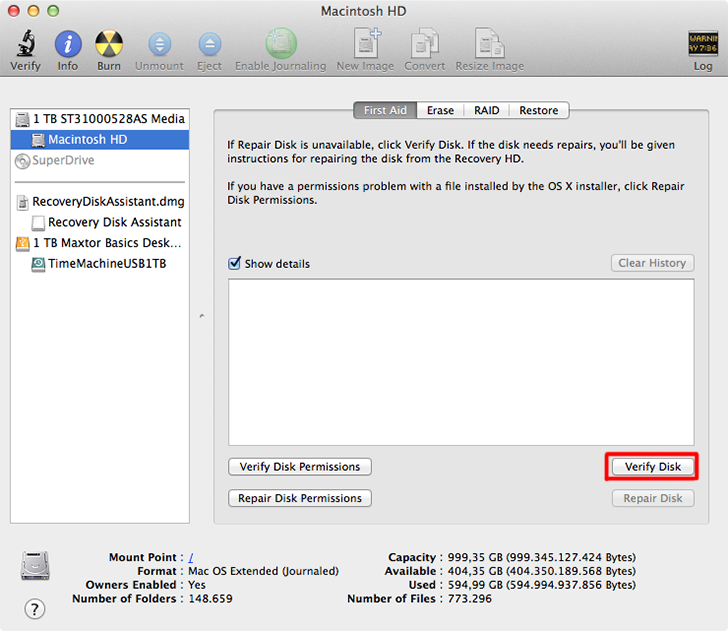Click the Eject toolbar icon
Image resolution: width=728 pixels, height=631 pixels.
coord(210,45)
